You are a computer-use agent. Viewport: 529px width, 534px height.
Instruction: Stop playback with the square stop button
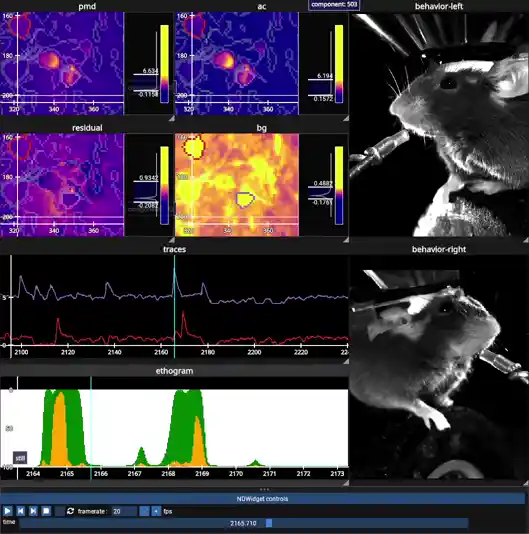[46, 511]
